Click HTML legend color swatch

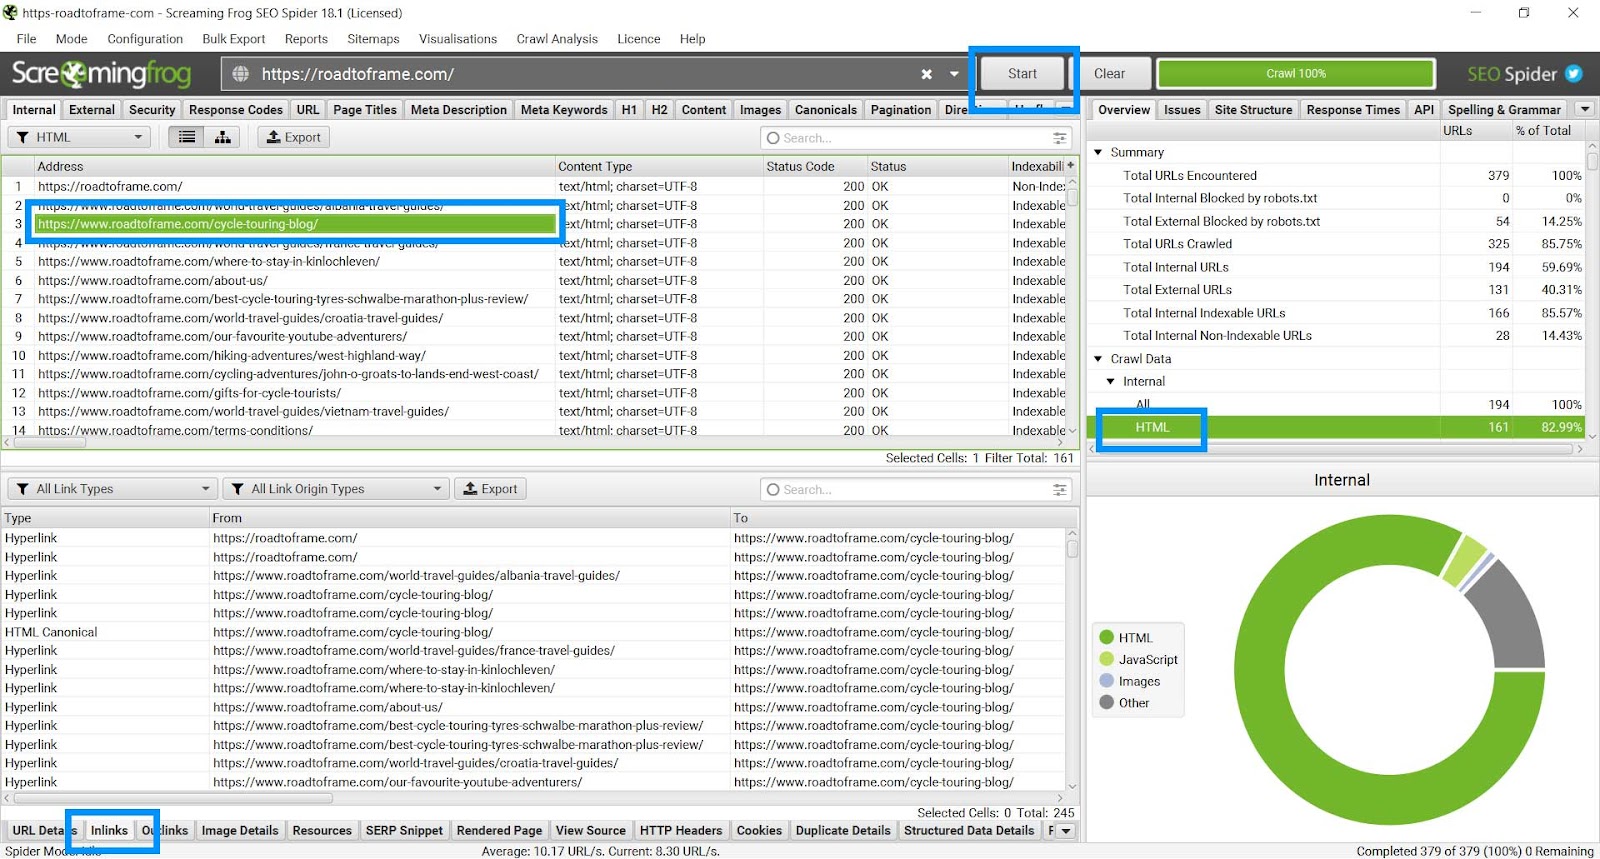pos(1106,637)
